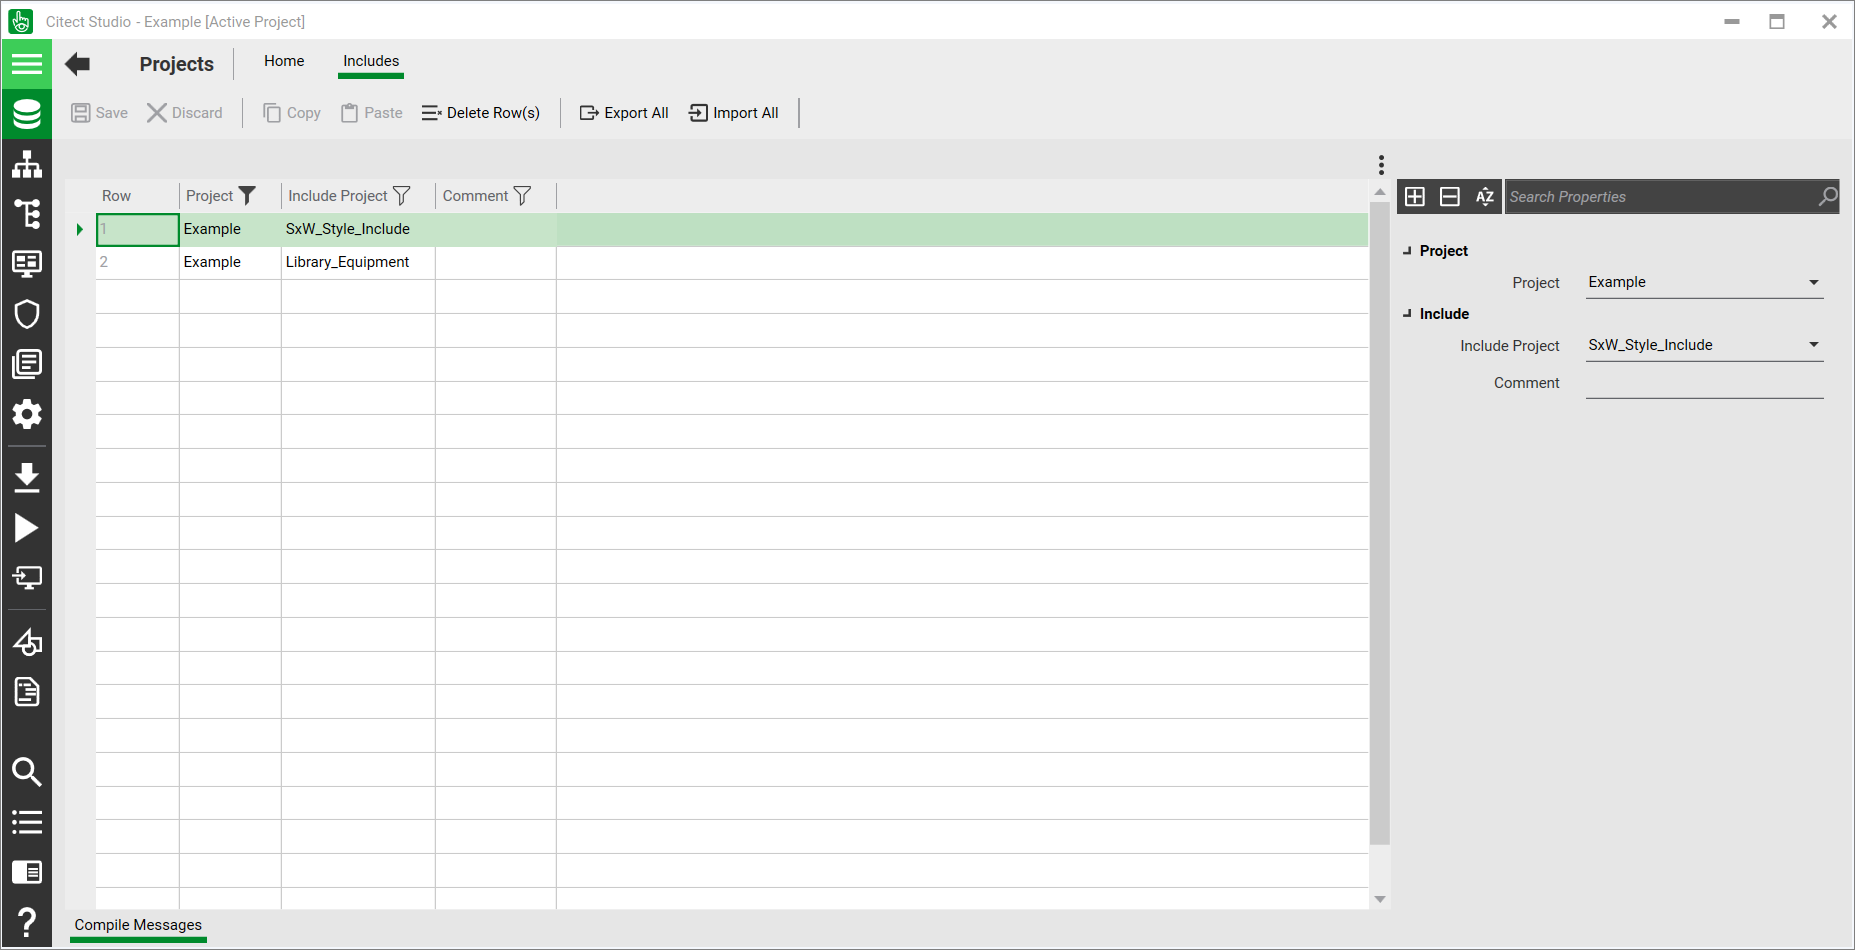Open the Topology activity icon
The width and height of the screenshot is (1855, 950).
click(27, 164)
